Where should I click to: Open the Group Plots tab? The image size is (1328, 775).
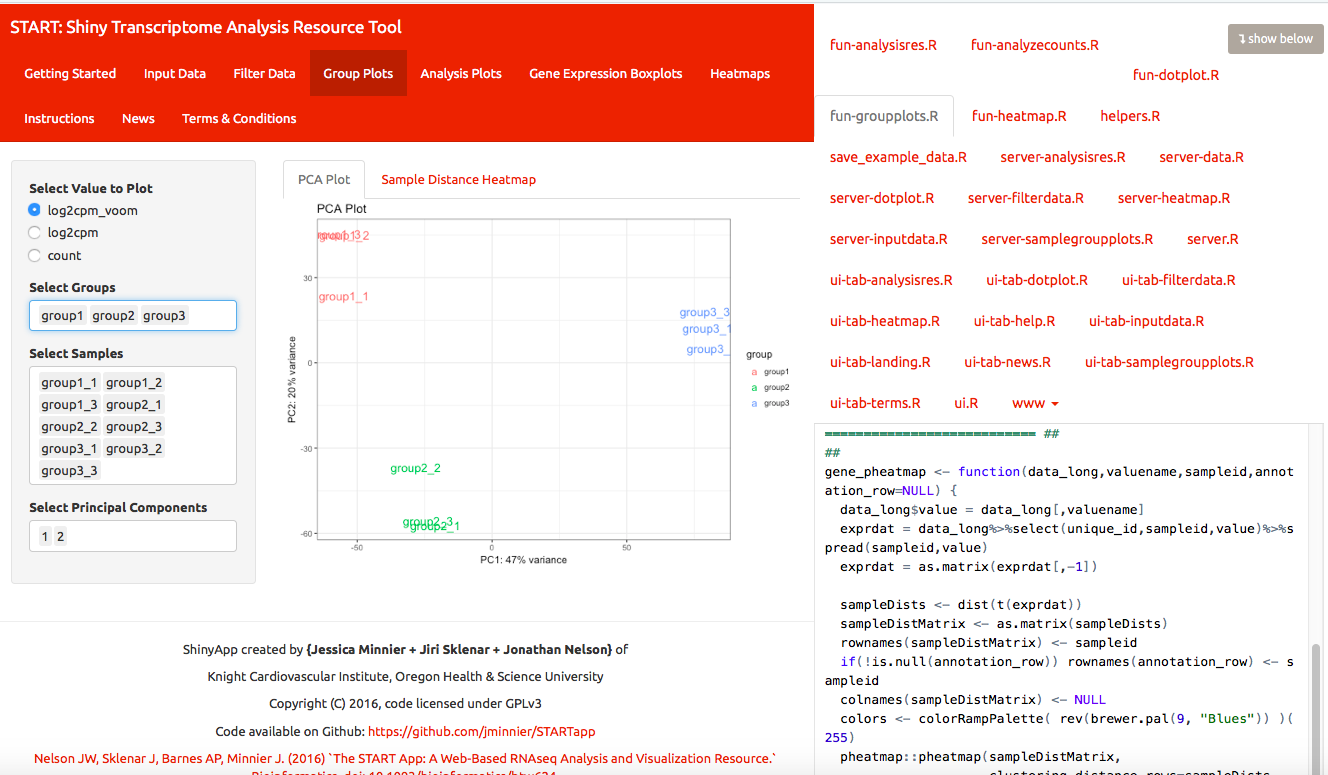tap(358, 73)
